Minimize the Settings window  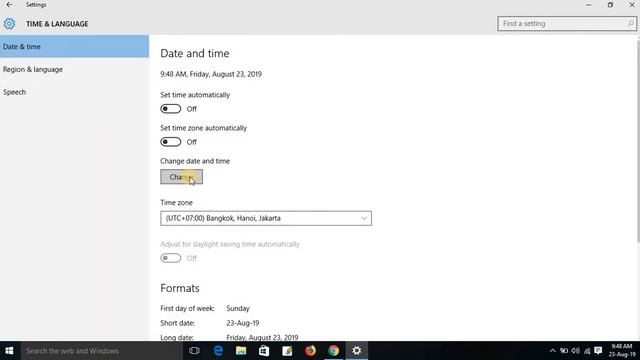click(589, 5)
